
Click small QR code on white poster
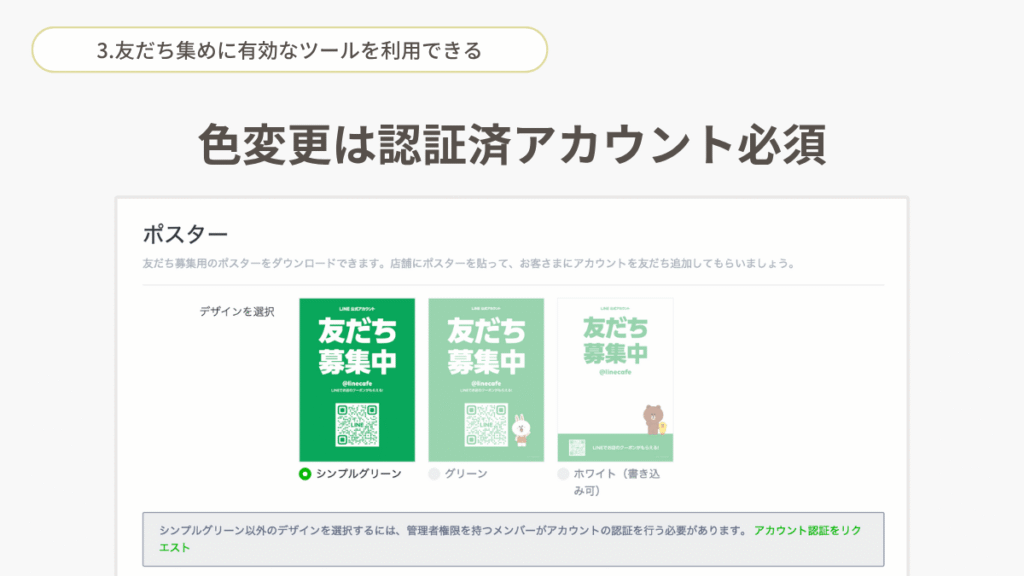coord(577,447)
